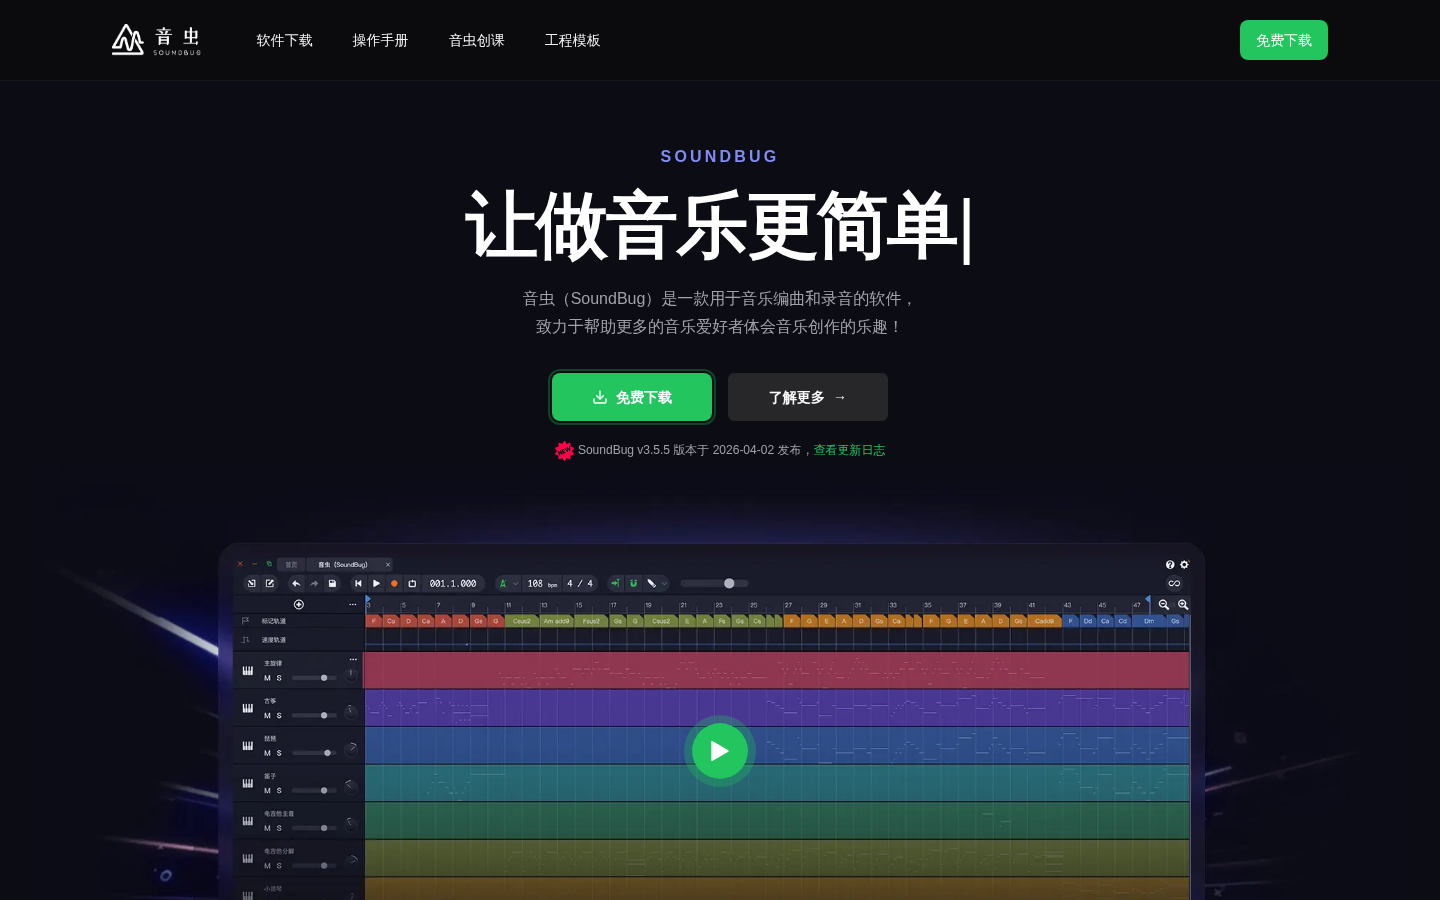Click the 108 bpm tempo field

coord(542,583)
